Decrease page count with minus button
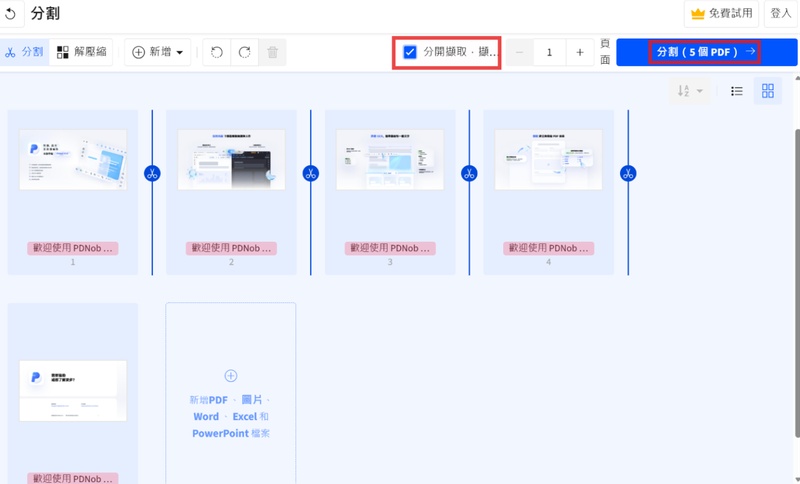Image resolution: width=800 pixels, height=484 pixels. (x=519, y=52)
